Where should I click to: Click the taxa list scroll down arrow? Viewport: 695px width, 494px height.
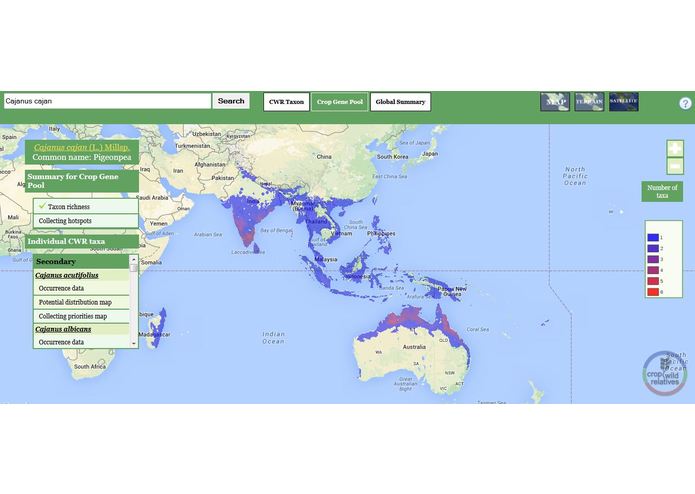pyautogui.click(x=134, y=344)
